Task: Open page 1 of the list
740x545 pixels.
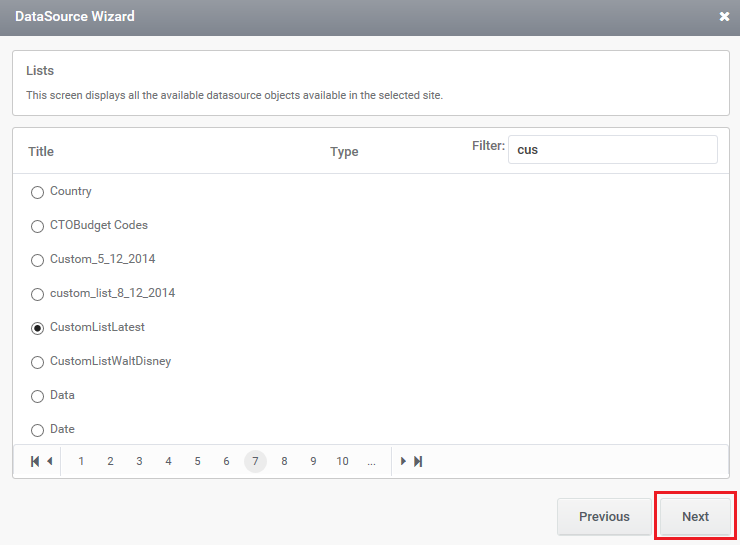Action: coord(81,461)
